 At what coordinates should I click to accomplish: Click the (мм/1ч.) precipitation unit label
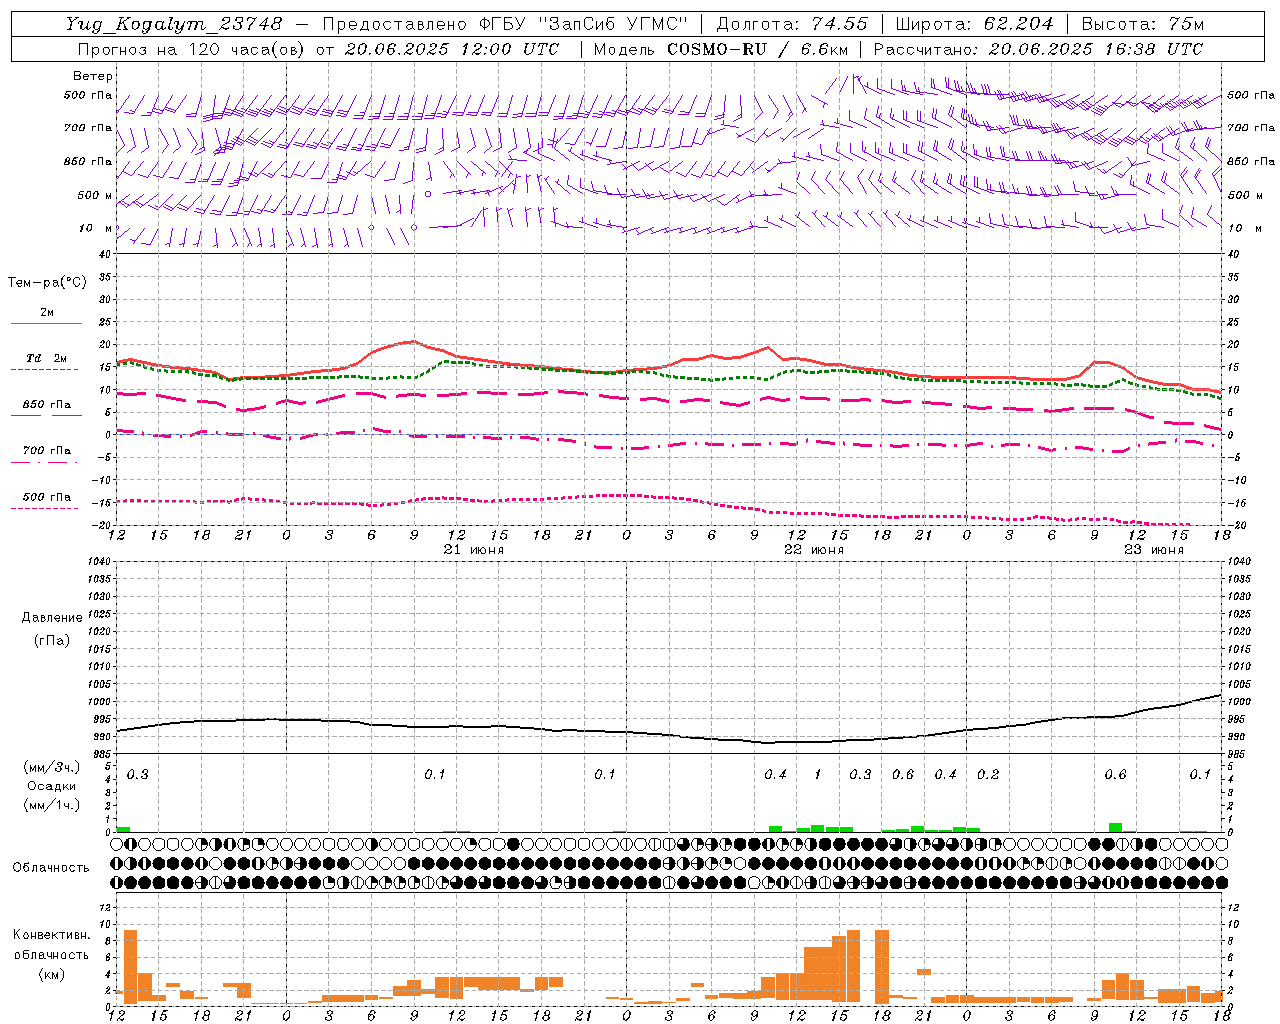click(x=51, y=805)
